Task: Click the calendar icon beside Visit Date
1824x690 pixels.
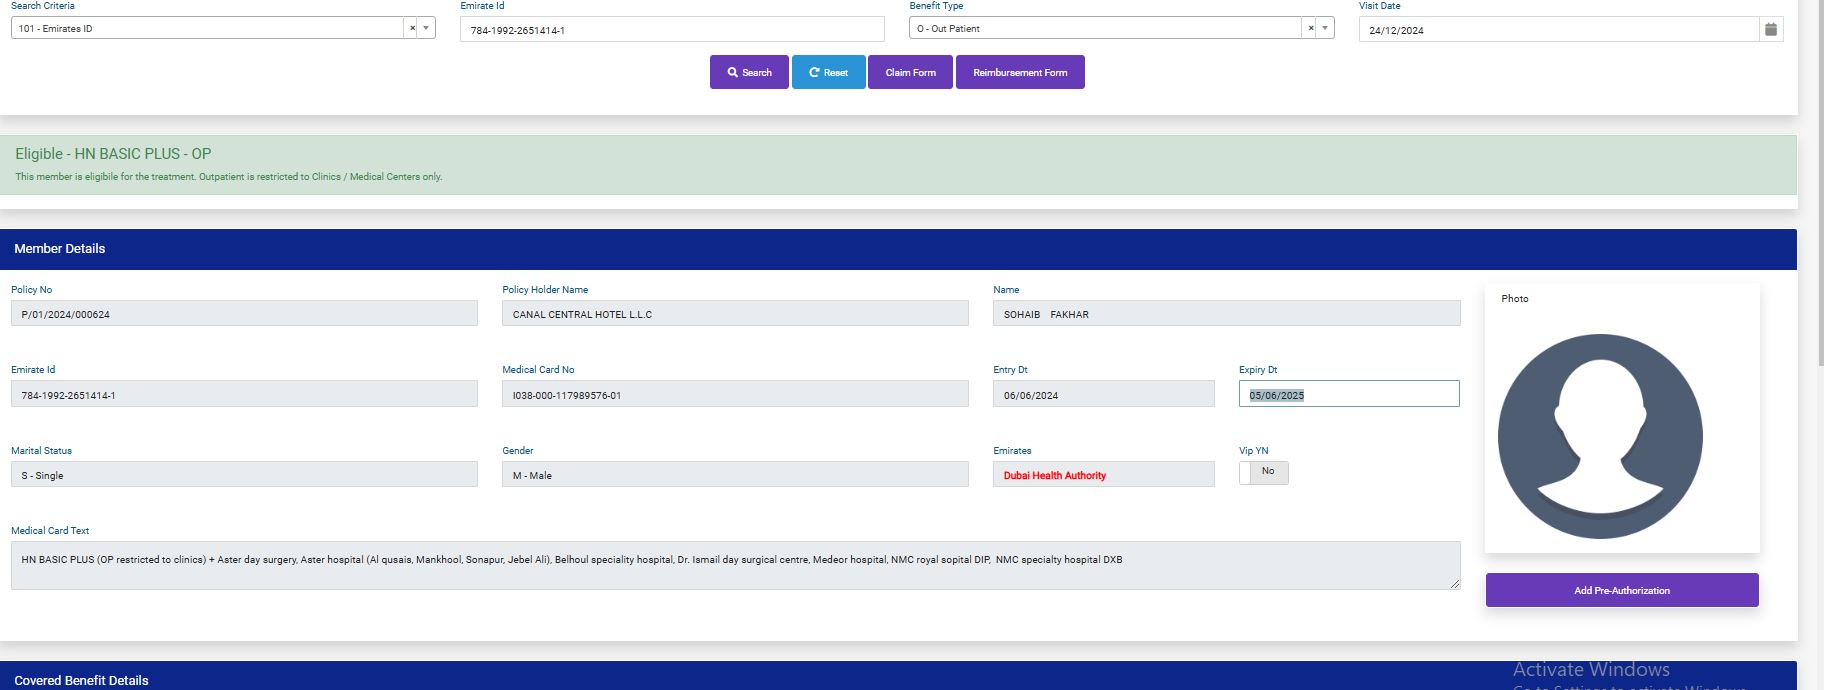Action: click(1771, 29)
